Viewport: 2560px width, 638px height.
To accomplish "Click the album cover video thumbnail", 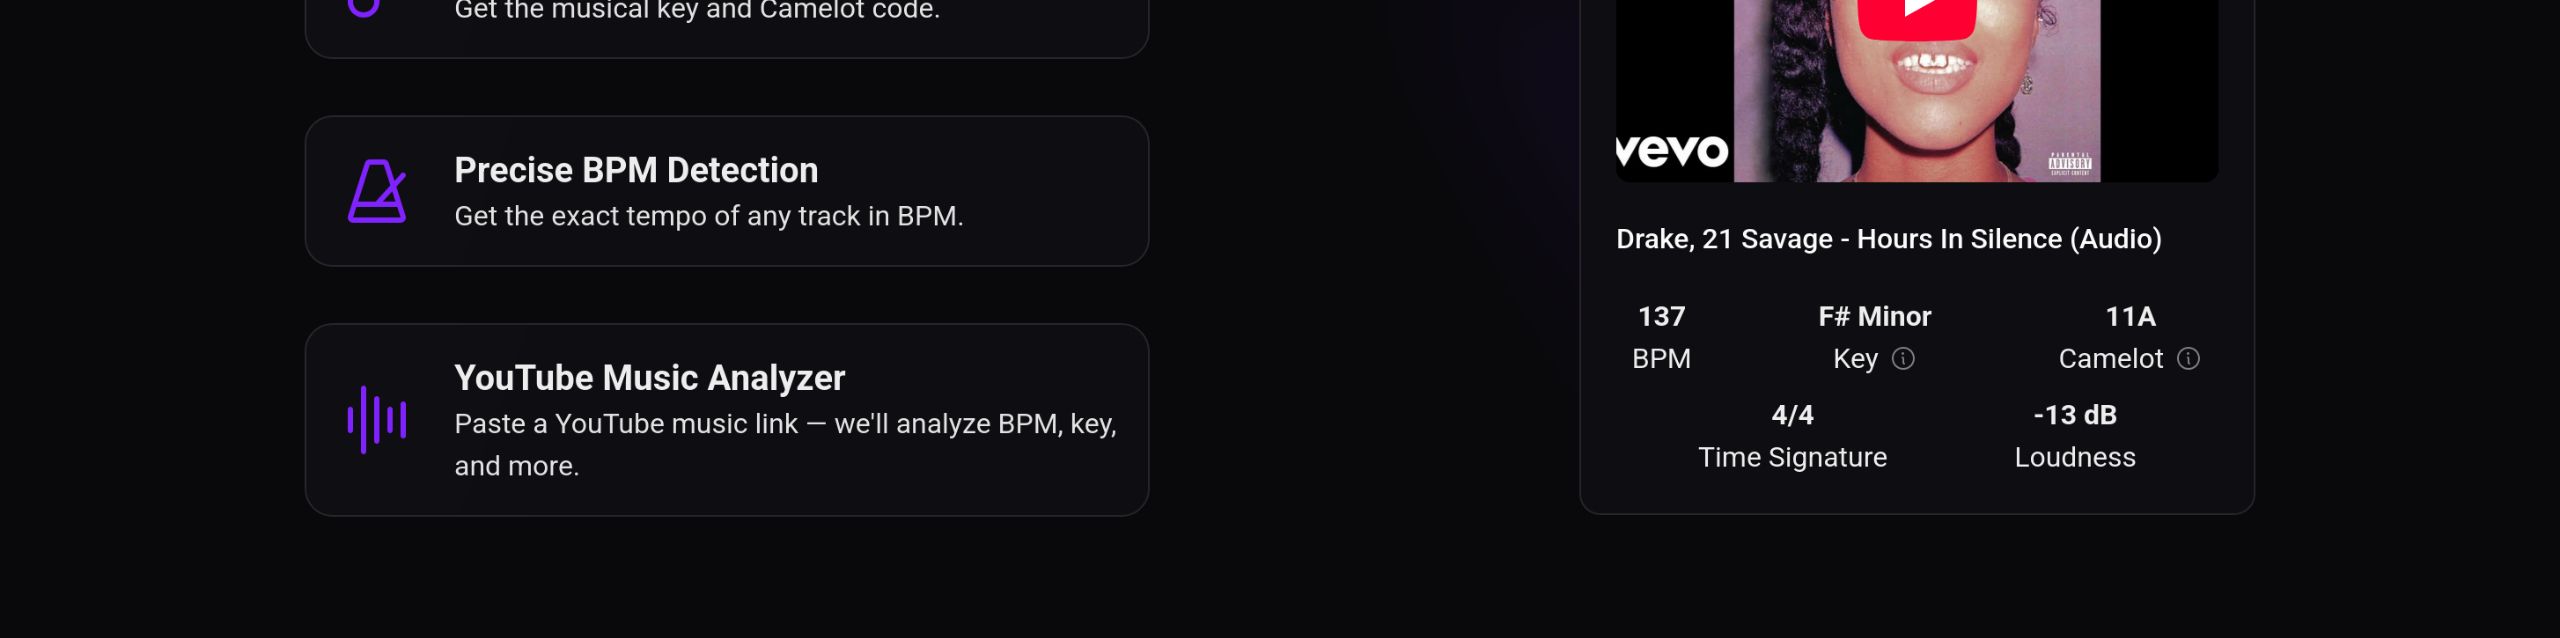I will click(1916, 90).
